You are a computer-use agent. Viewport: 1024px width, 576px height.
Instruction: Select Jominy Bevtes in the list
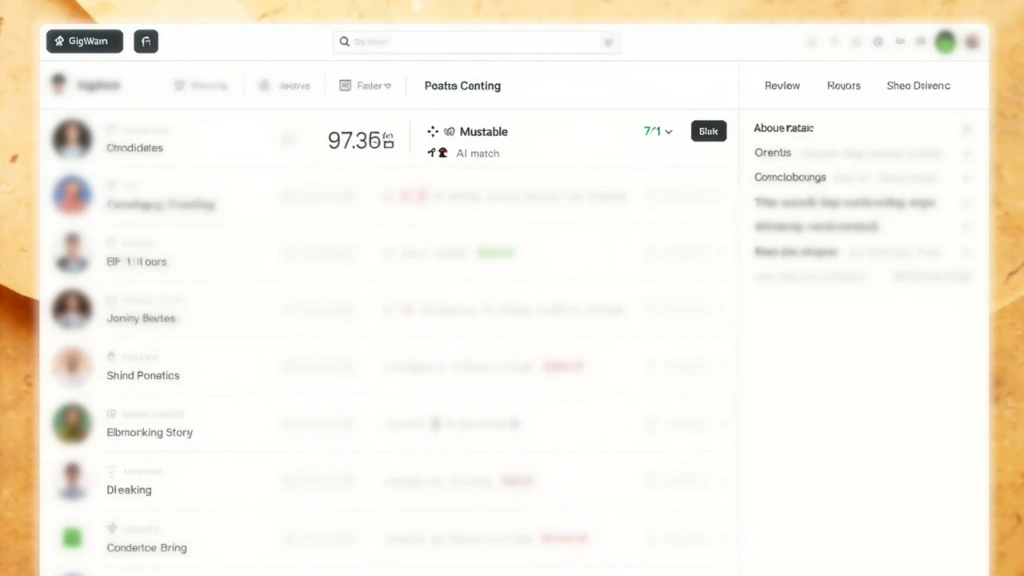pos(141,319)
